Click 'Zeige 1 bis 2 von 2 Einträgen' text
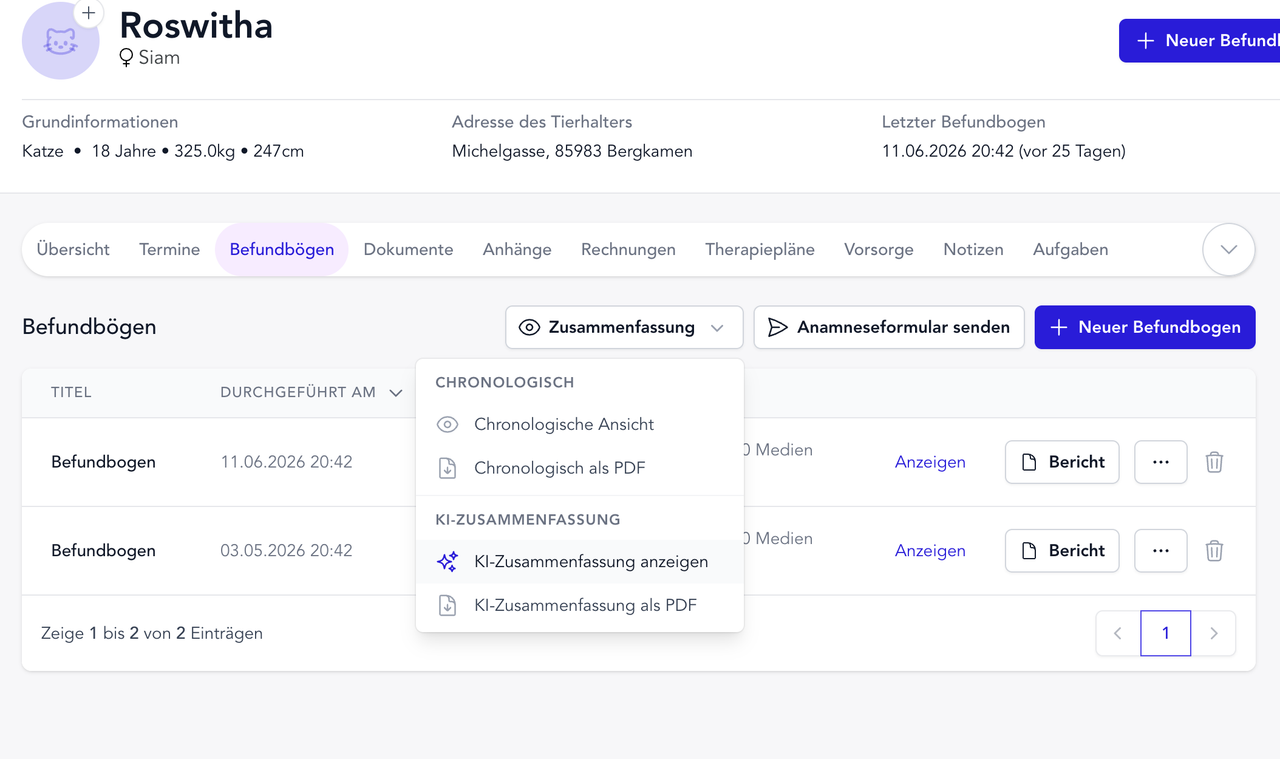Viewport: 1280px width, 759px height. [152, 633]
